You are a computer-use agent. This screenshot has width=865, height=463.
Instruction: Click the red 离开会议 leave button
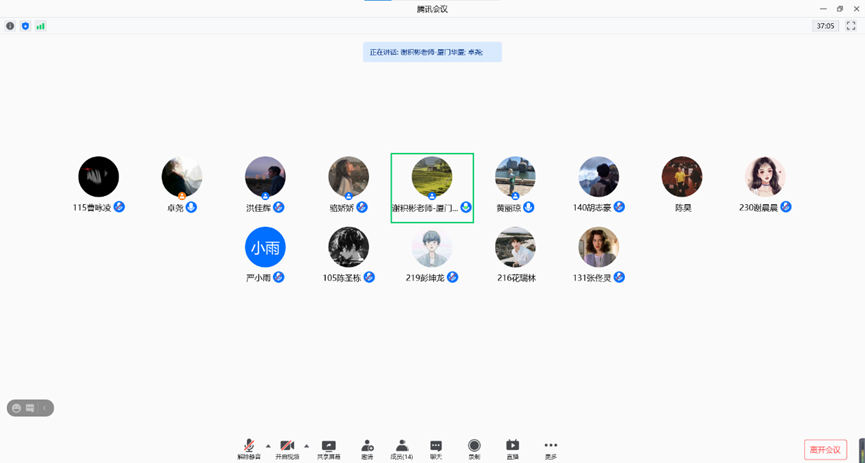pyautogui.click(x=825, y=450)
